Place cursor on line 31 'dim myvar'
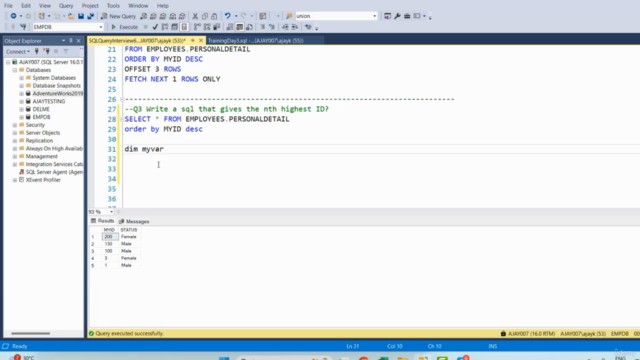640x360 pixels. coord(144,149)
